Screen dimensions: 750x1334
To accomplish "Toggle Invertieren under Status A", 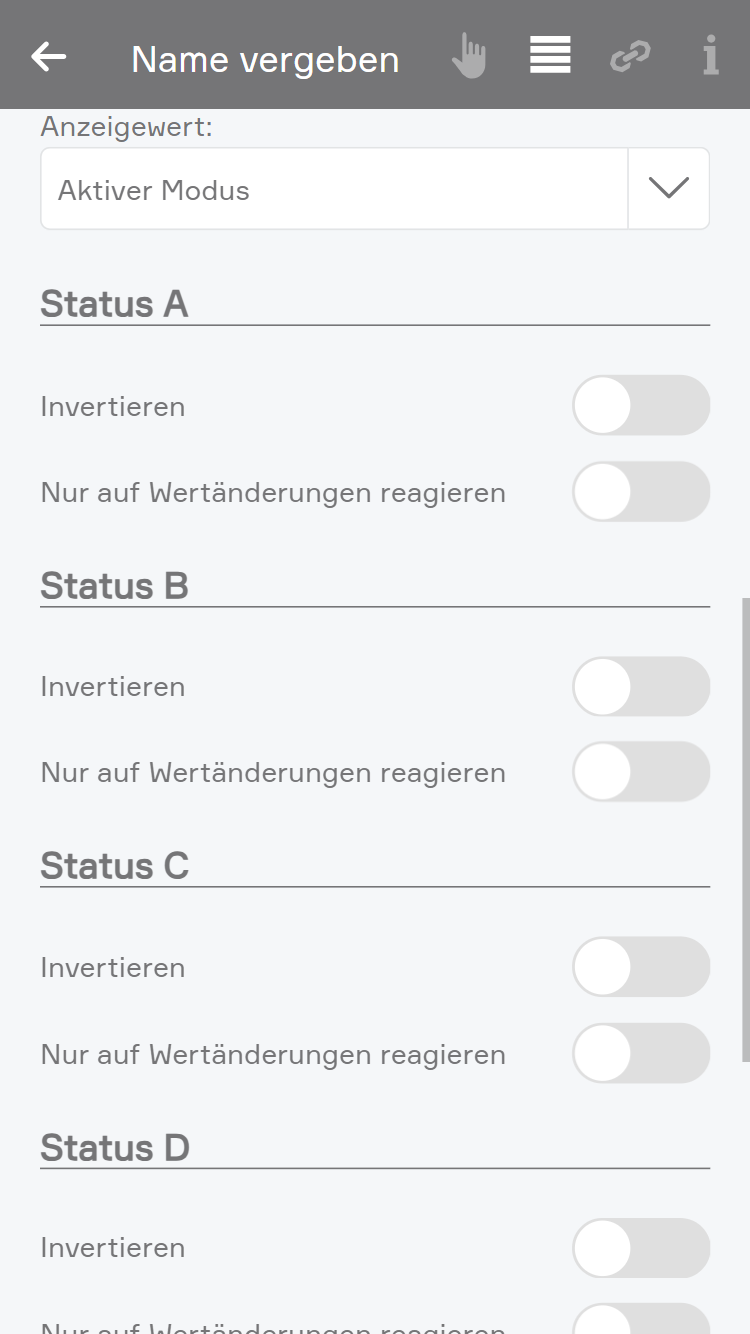I will pos(641,406).
